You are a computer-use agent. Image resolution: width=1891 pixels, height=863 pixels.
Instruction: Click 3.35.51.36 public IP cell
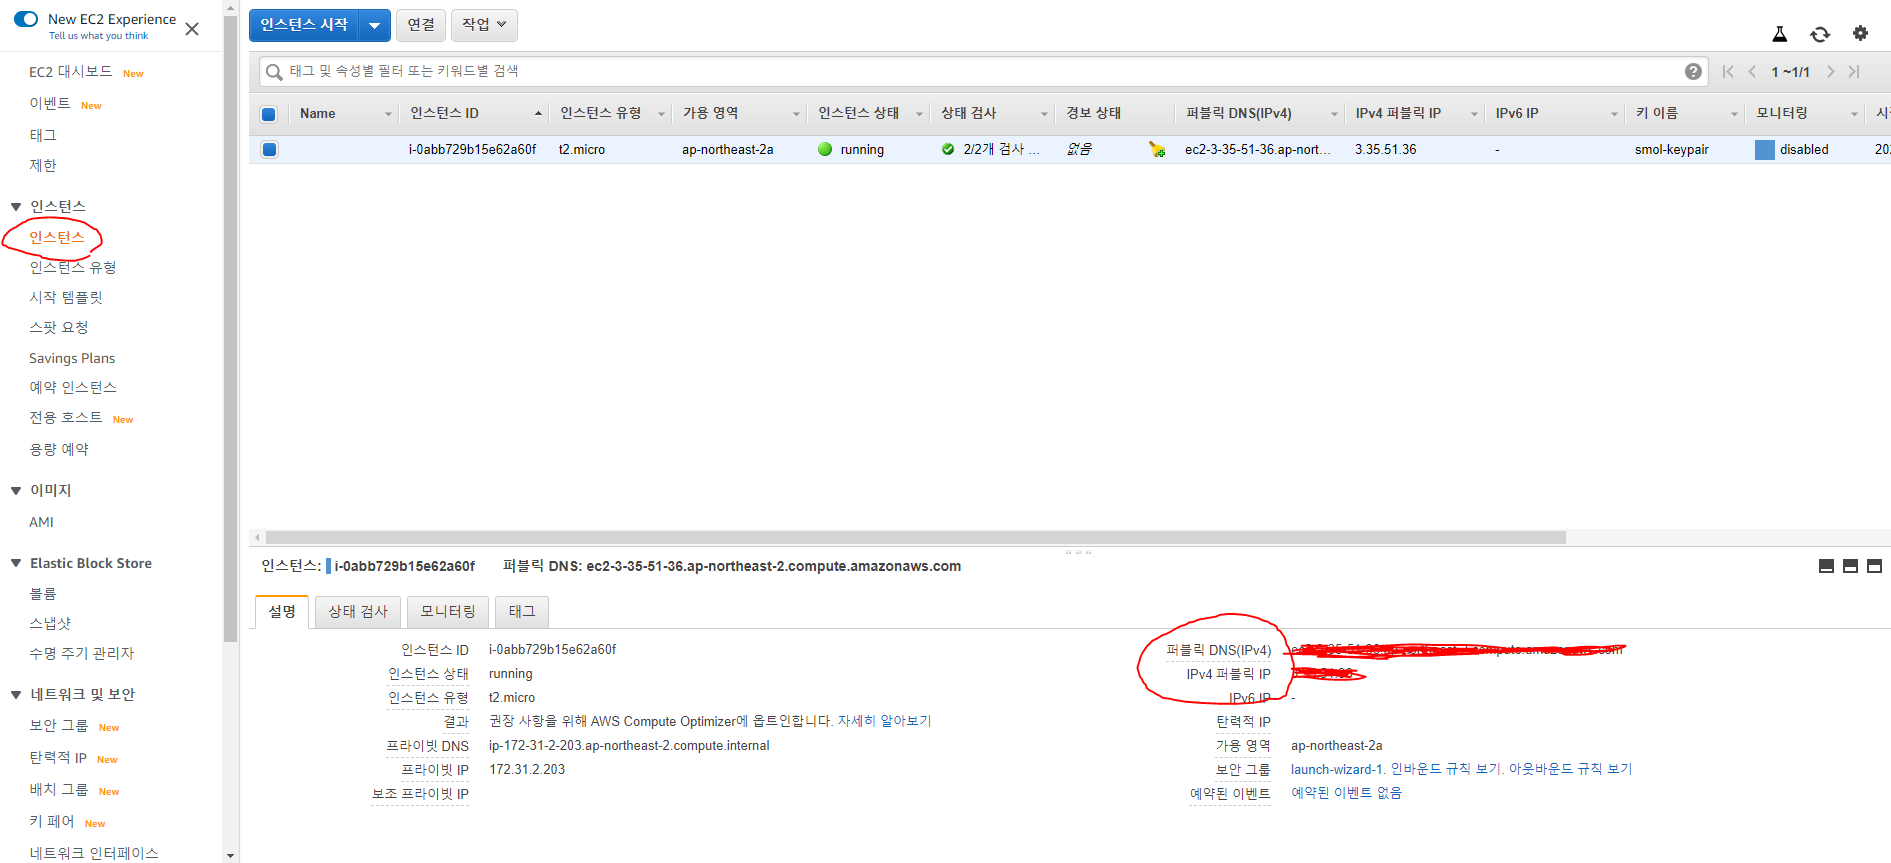point(1386,149)
